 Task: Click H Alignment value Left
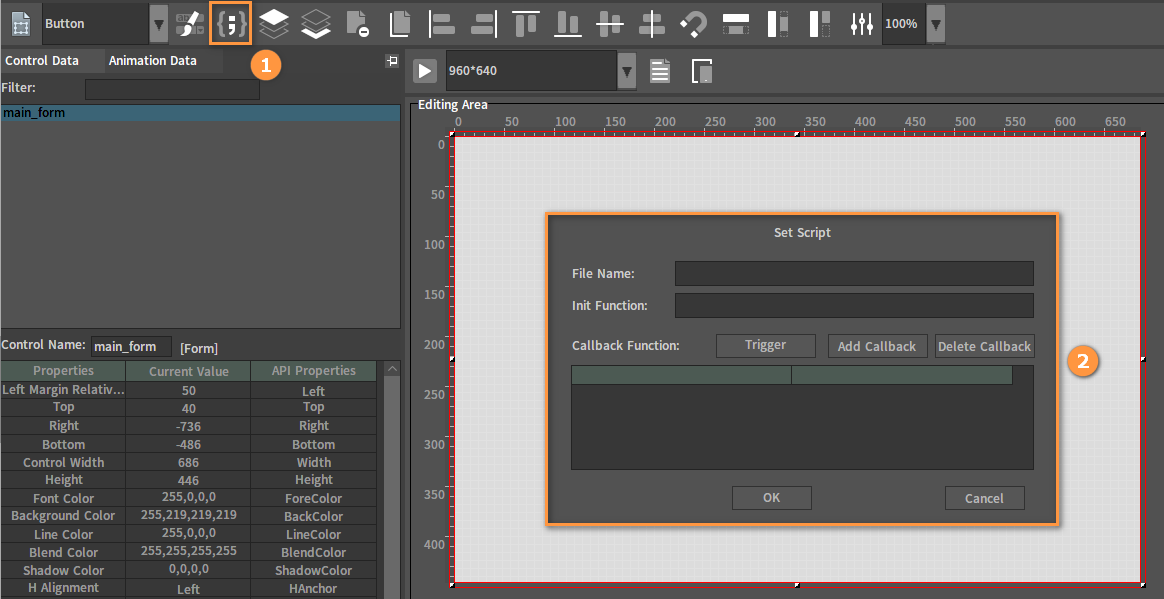tap(189, 589)
